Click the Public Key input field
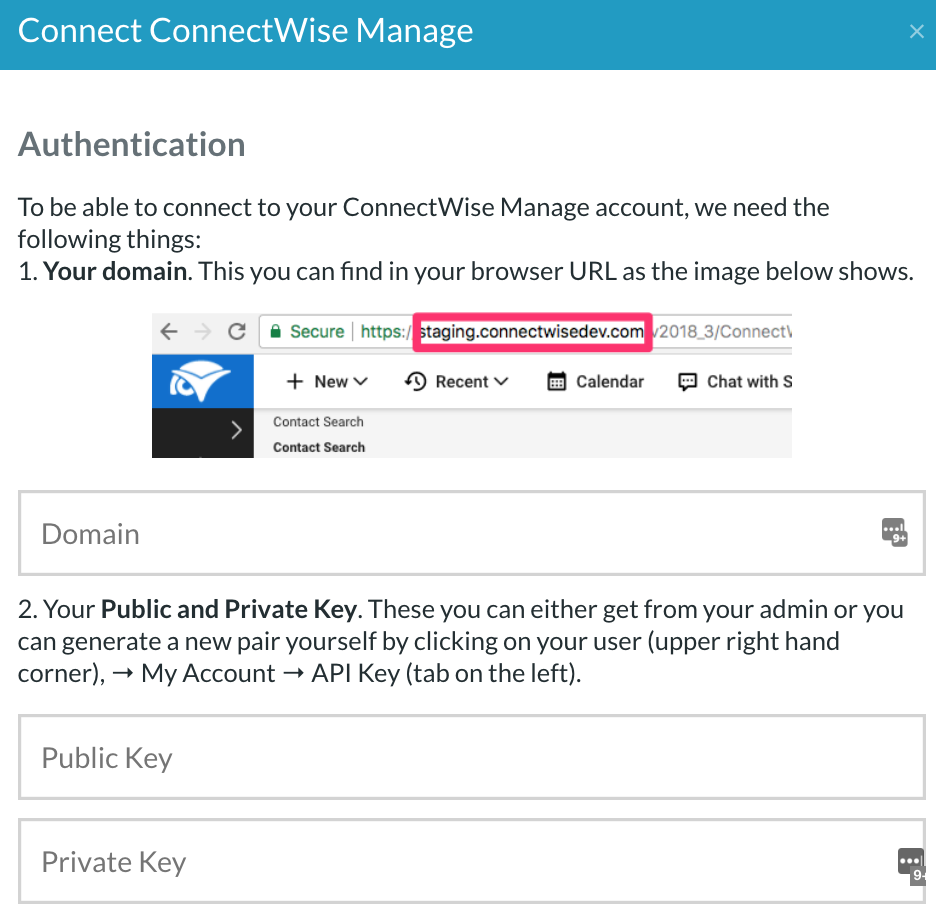 (x=472, y=757)
